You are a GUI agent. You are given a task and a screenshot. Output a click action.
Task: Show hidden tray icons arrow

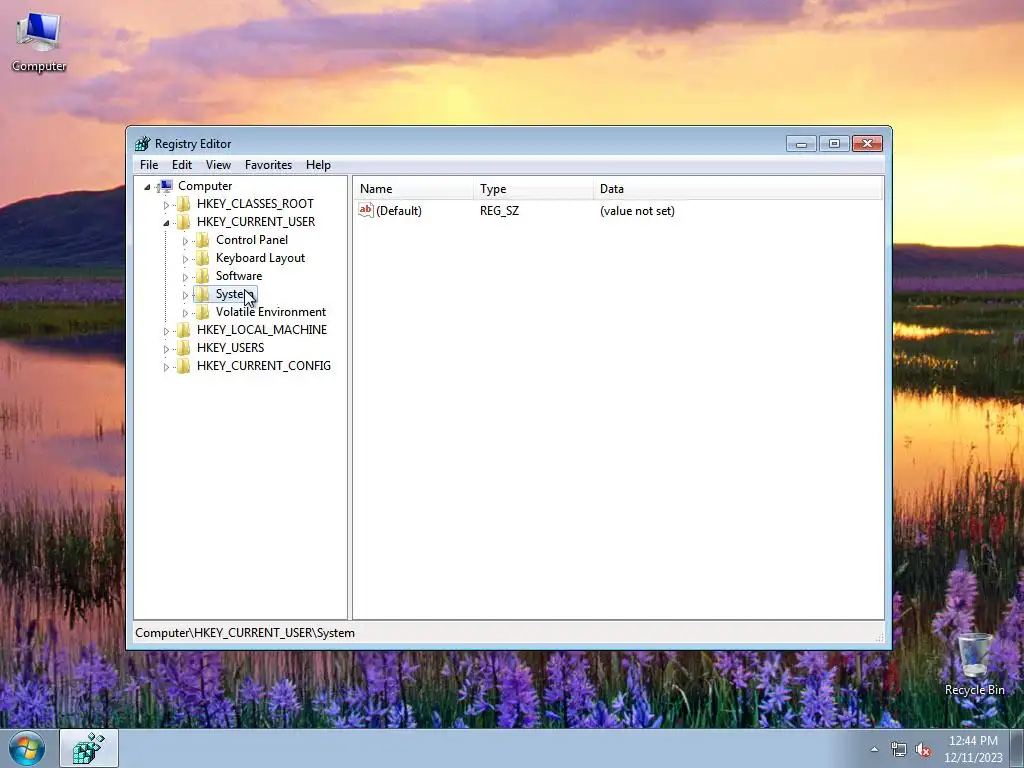click(874, 749)
